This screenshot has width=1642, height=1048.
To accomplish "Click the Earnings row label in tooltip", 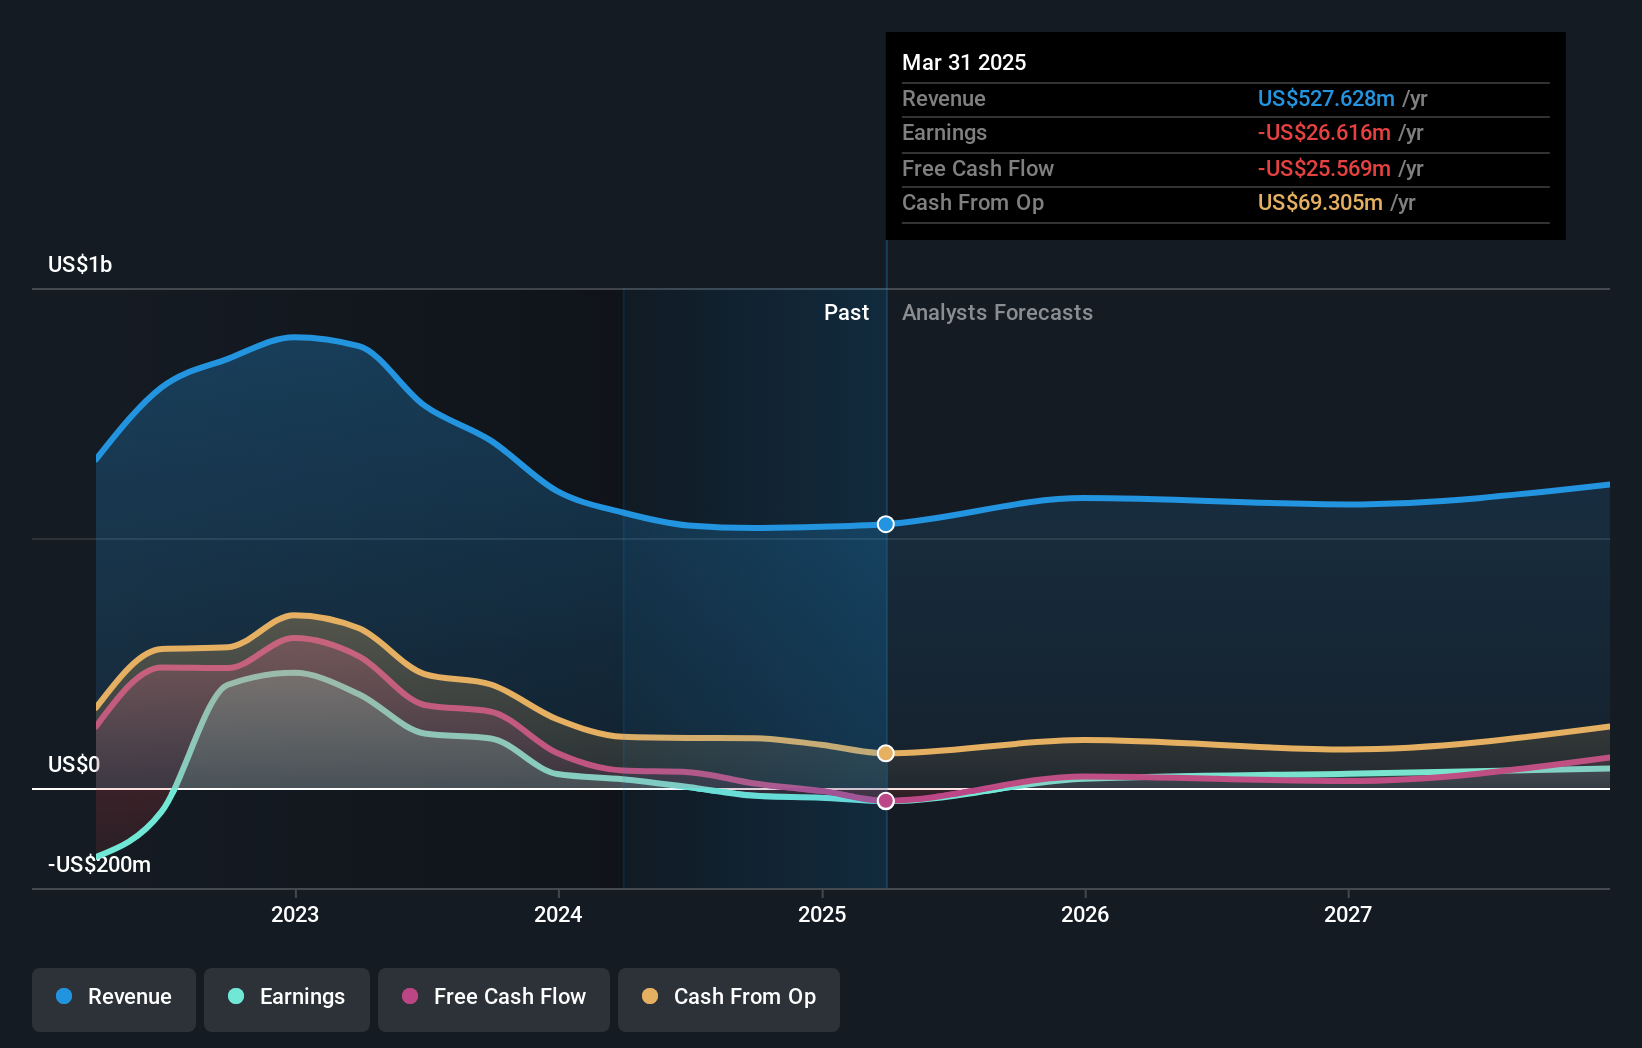I will click(944, 132).
